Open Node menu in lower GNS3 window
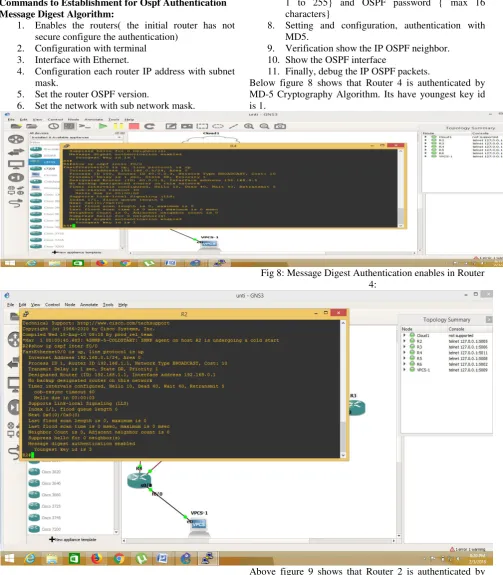Viewport: 503px width, 575px height. click(70, 305)
